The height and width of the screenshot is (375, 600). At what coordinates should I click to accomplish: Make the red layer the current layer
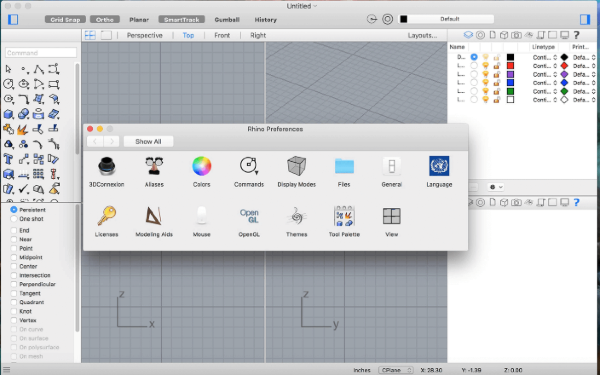coord(474,66)
